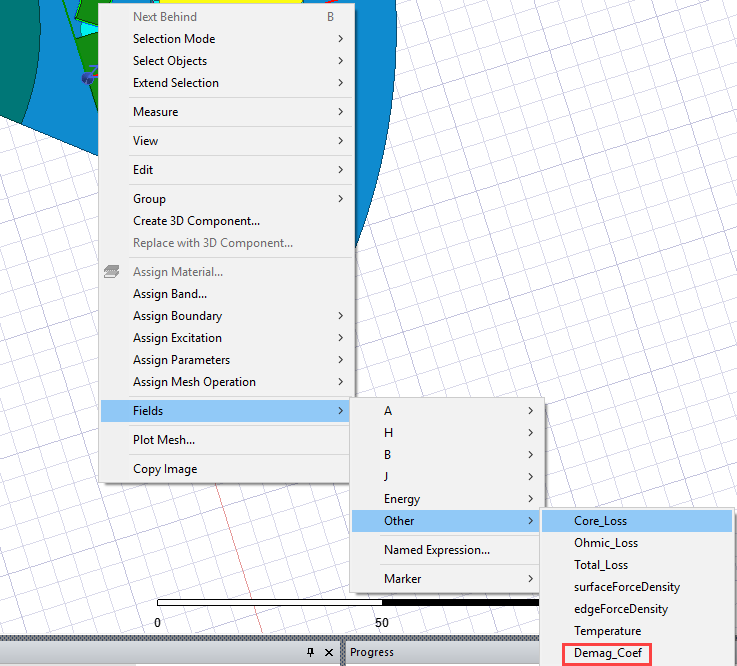Open the Edit submenu

226,170
